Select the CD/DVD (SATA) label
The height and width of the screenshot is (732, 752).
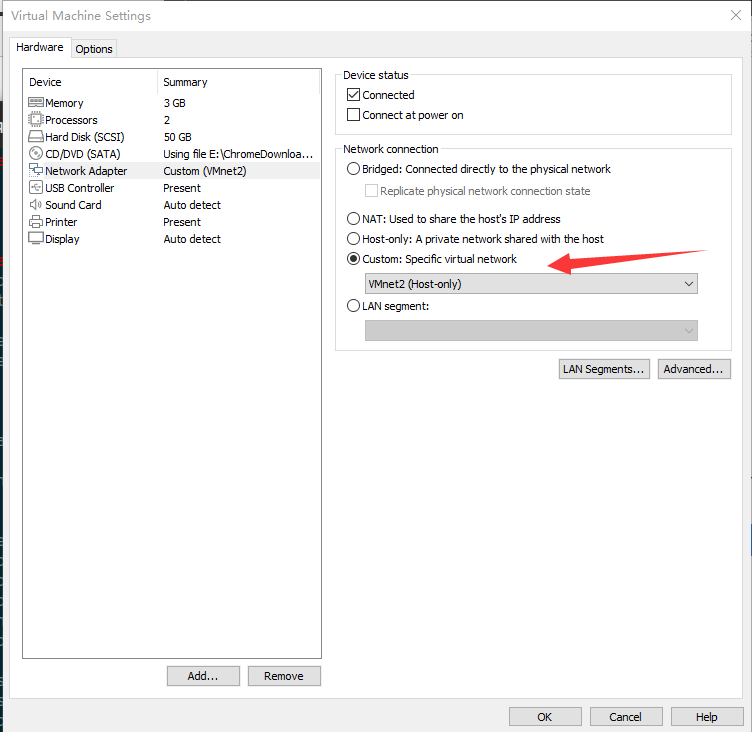(83, 154)
